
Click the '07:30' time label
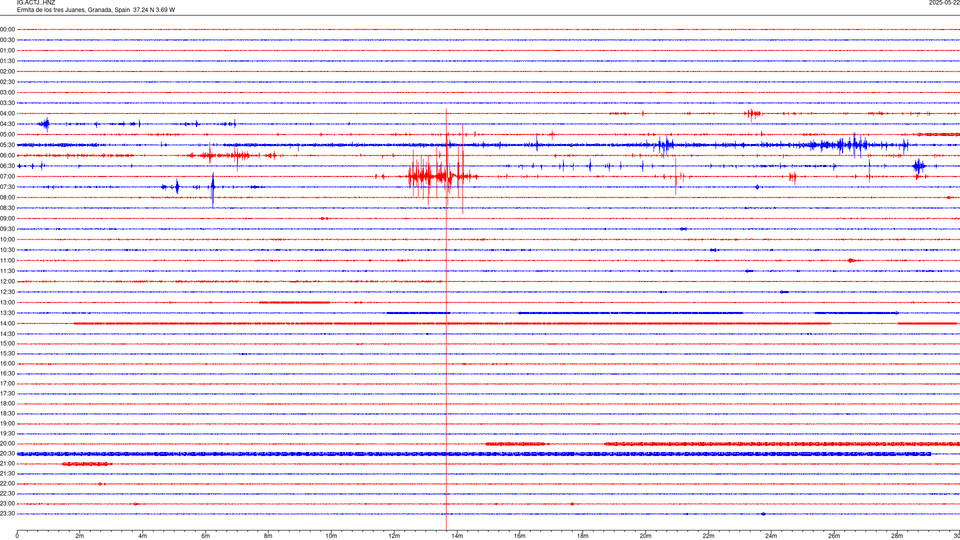coord(7,187)
